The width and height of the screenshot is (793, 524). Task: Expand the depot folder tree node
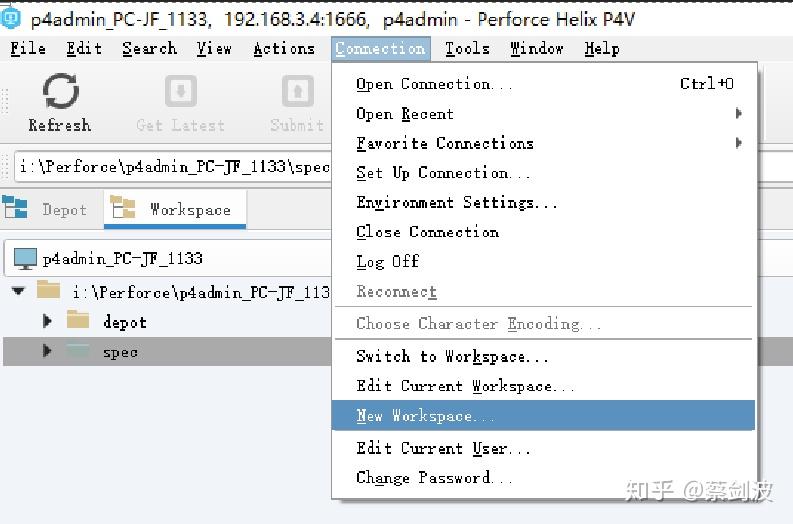click(x=47, y=321)
